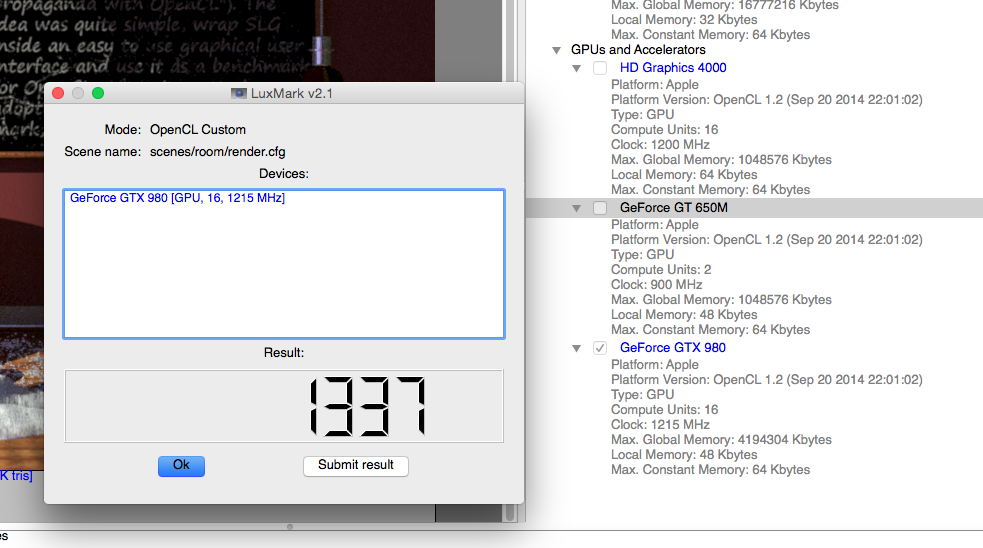Click the 1337 result display
This screenshot has width=983, height=548.
point(284,406)
